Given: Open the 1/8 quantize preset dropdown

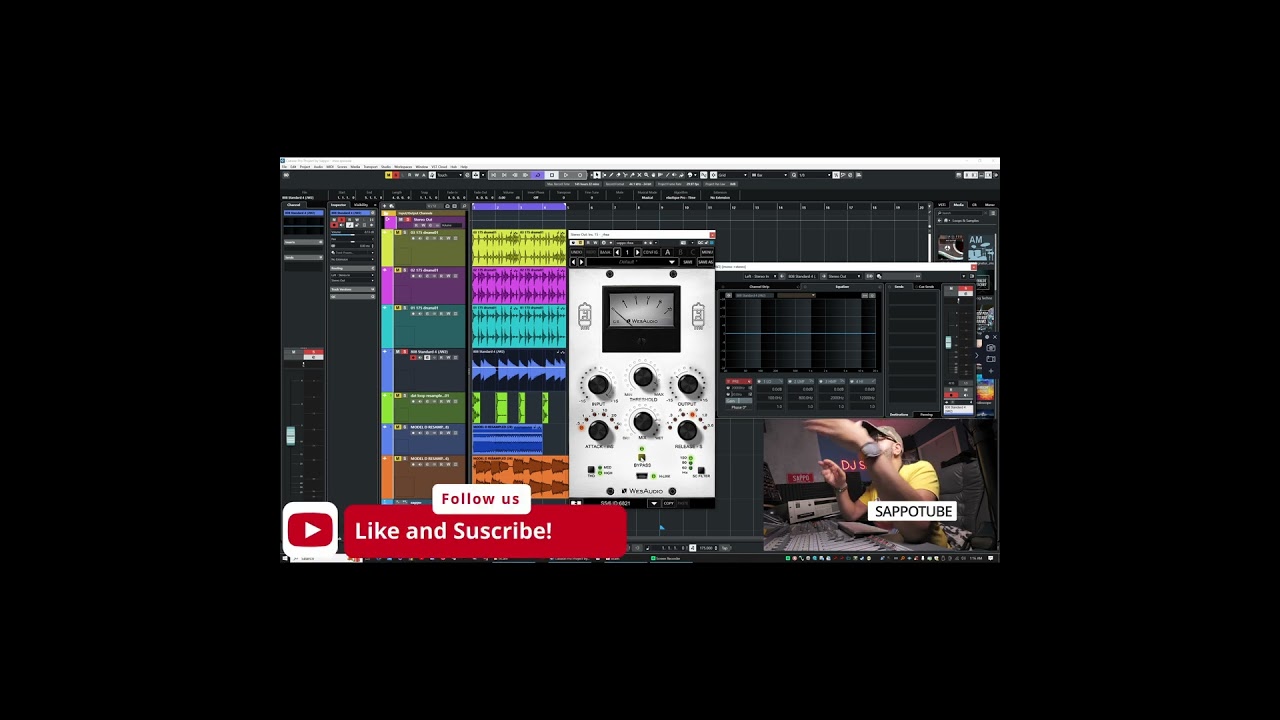Looking at the screenshot, I should pyautogui.click(x=814, y=175).
